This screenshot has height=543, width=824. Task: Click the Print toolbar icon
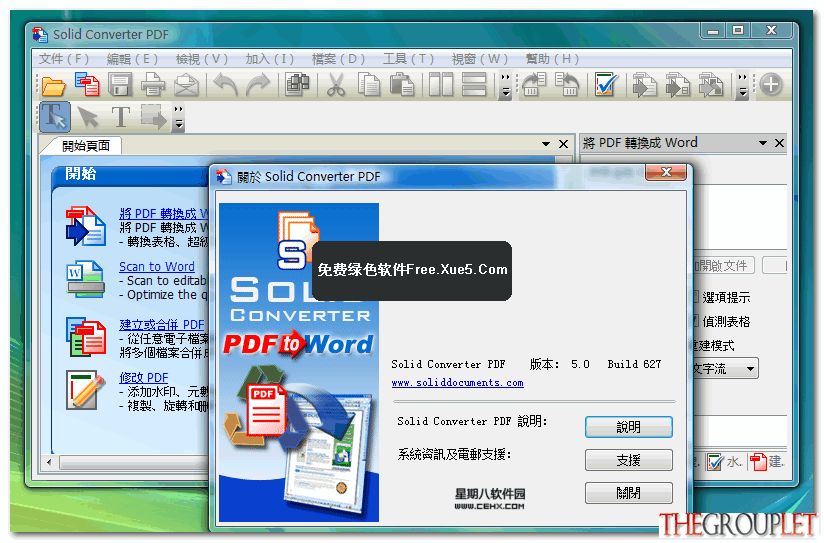(x=153, y=85)
